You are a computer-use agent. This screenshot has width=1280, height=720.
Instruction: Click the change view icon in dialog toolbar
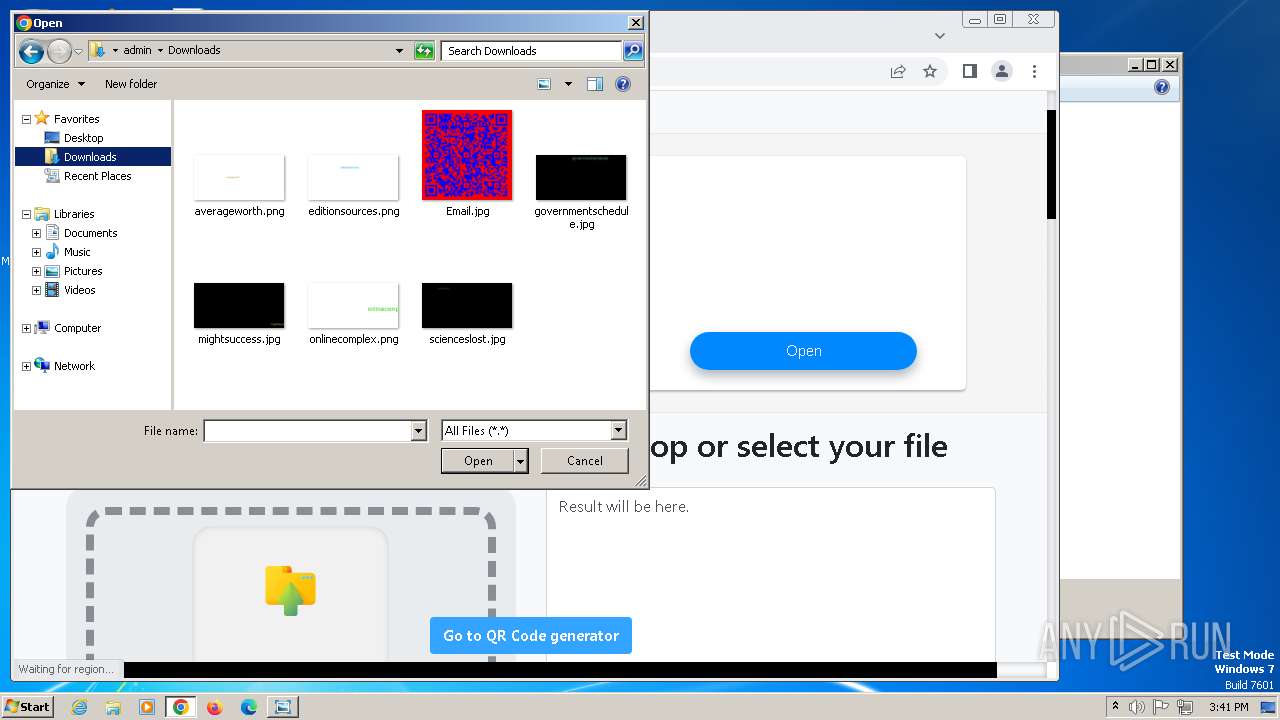tap(544, 84)
